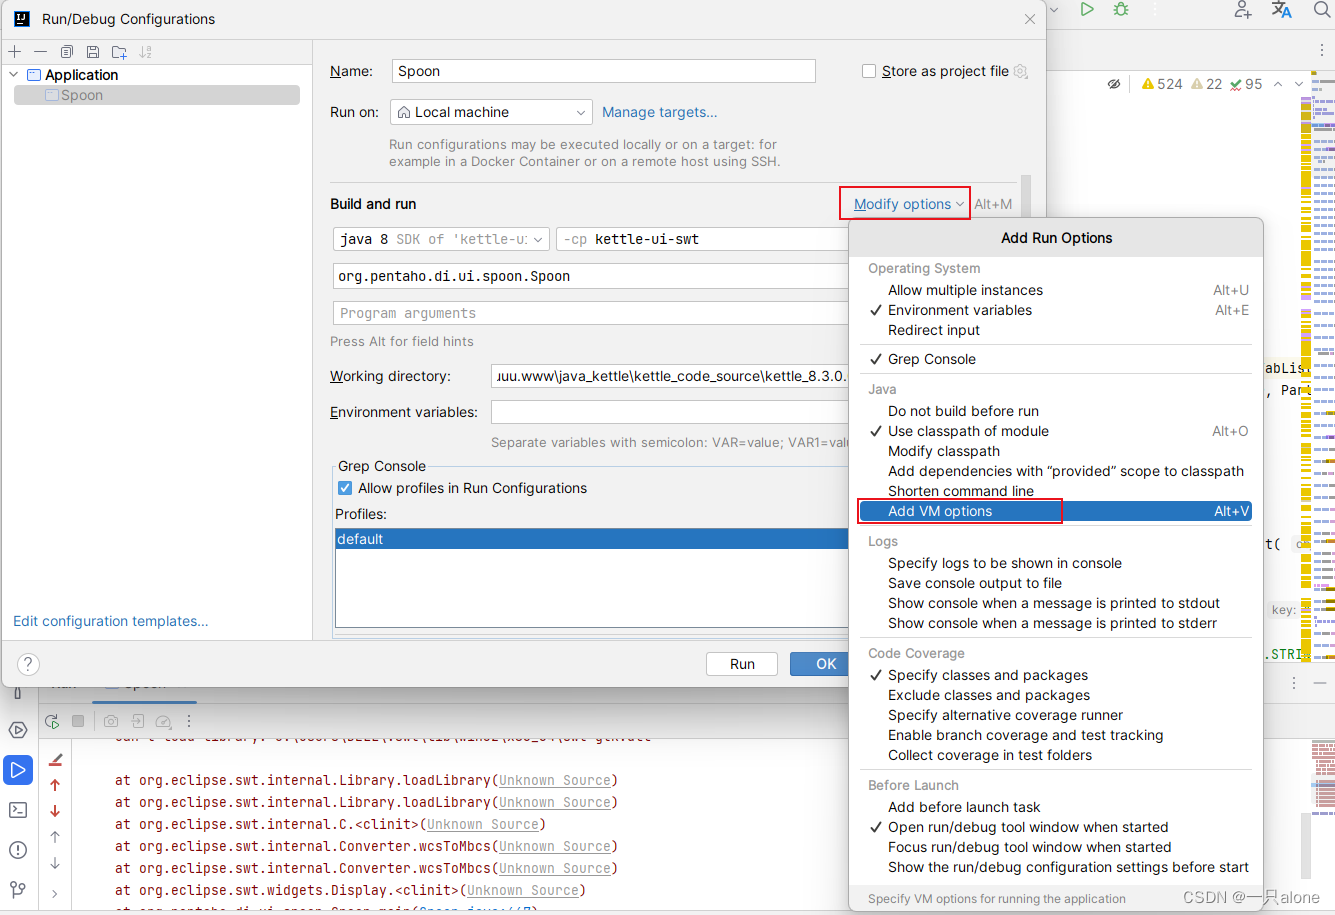
Task: Expand console gutter chevron in Run window
Action: [55, 893]
